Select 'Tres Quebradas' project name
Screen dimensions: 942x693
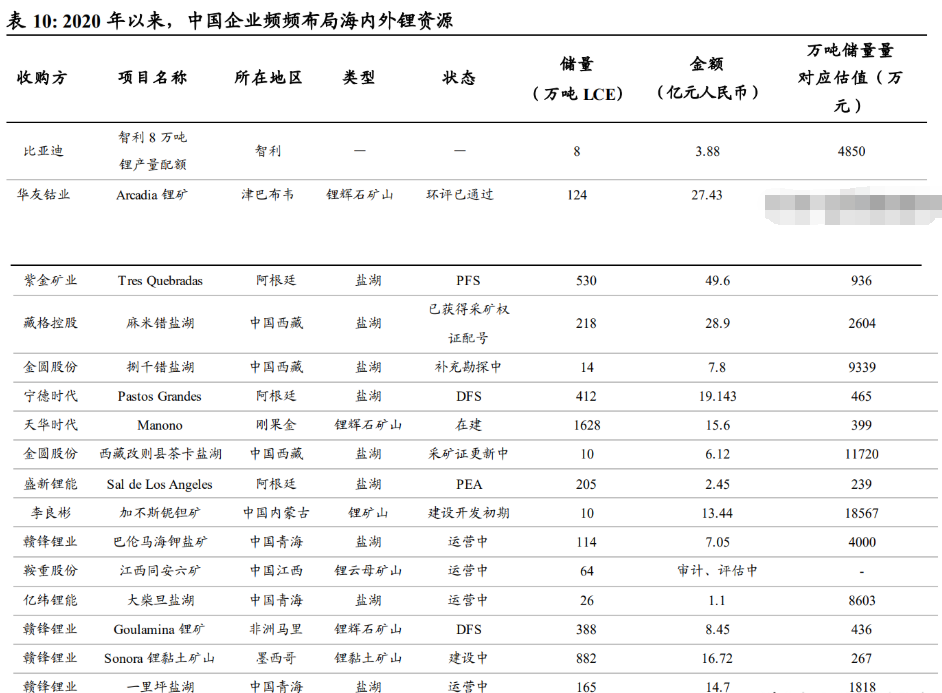pyautogui.click(x=160, y=280)
